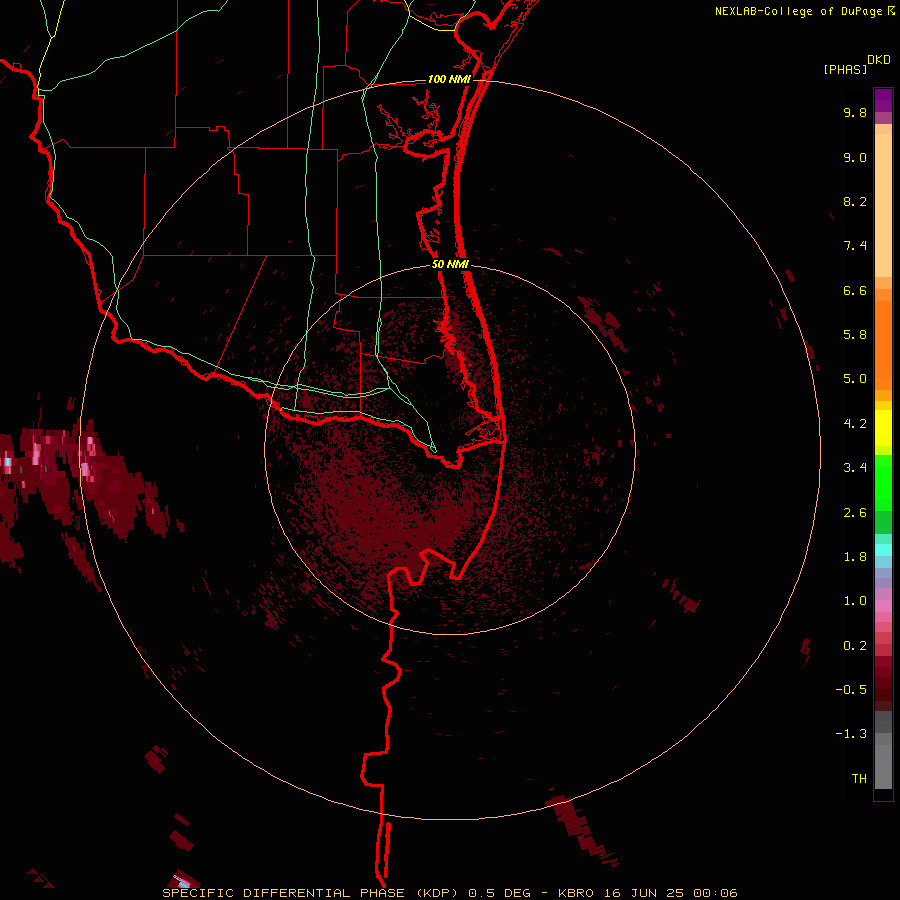The width and height of the screenshot is (900, 900).
Task: Click the 1.0 legend value
Action: [x=855, y=601]
